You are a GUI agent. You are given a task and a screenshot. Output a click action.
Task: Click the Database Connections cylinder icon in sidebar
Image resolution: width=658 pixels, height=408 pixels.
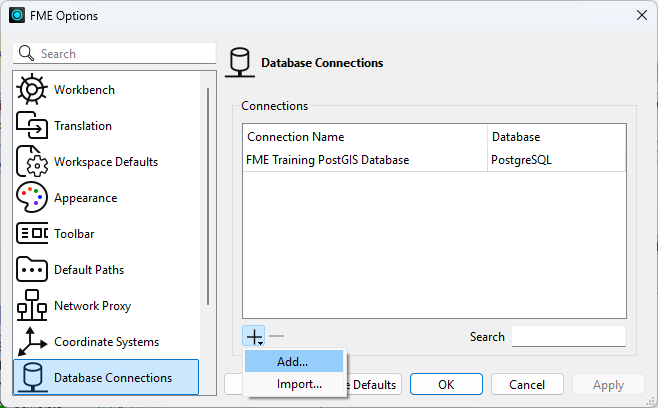(32, 377)
